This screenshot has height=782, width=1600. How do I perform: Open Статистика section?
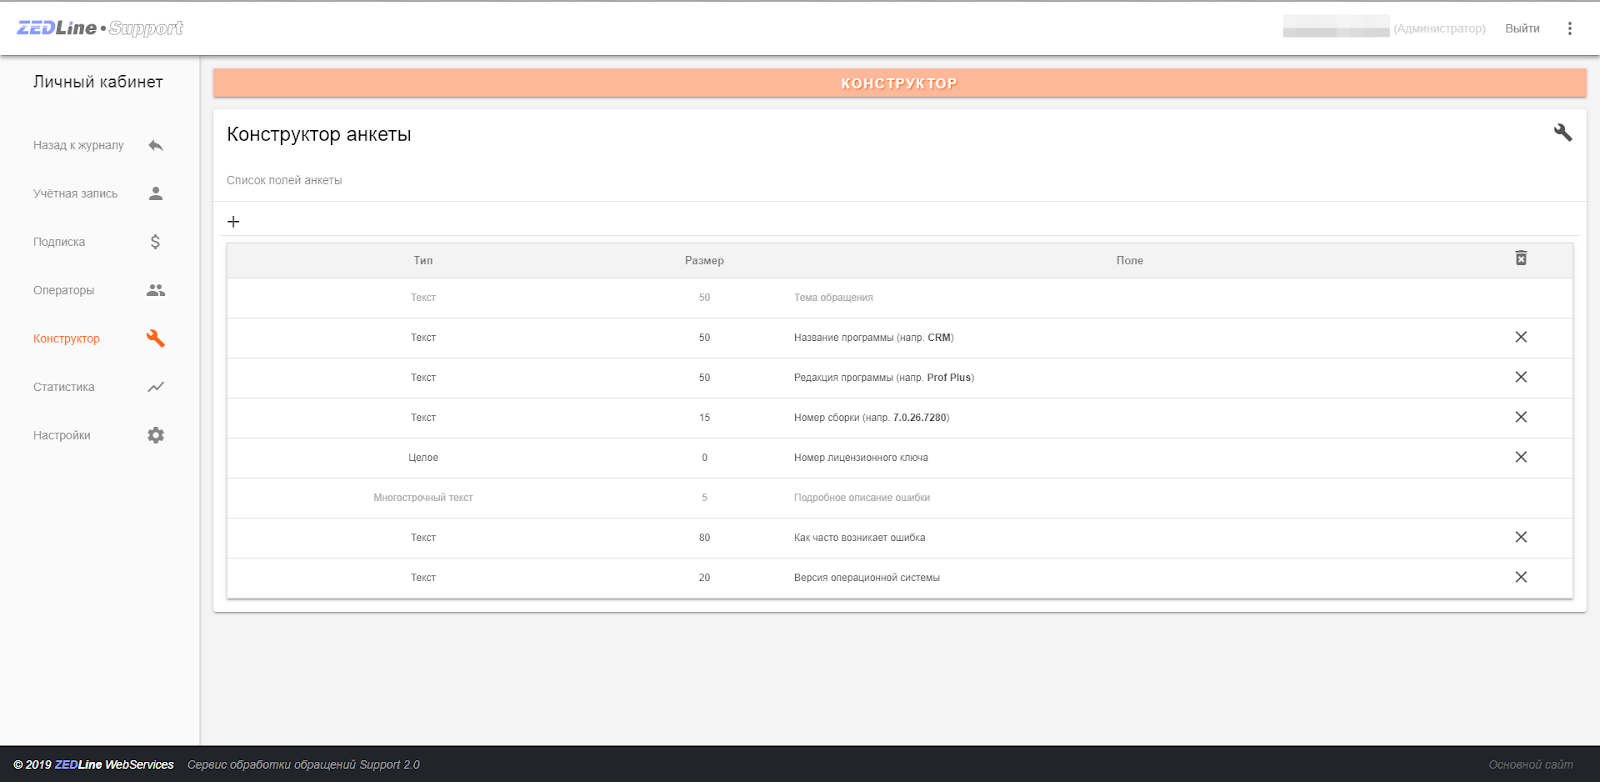coord(63,387)
